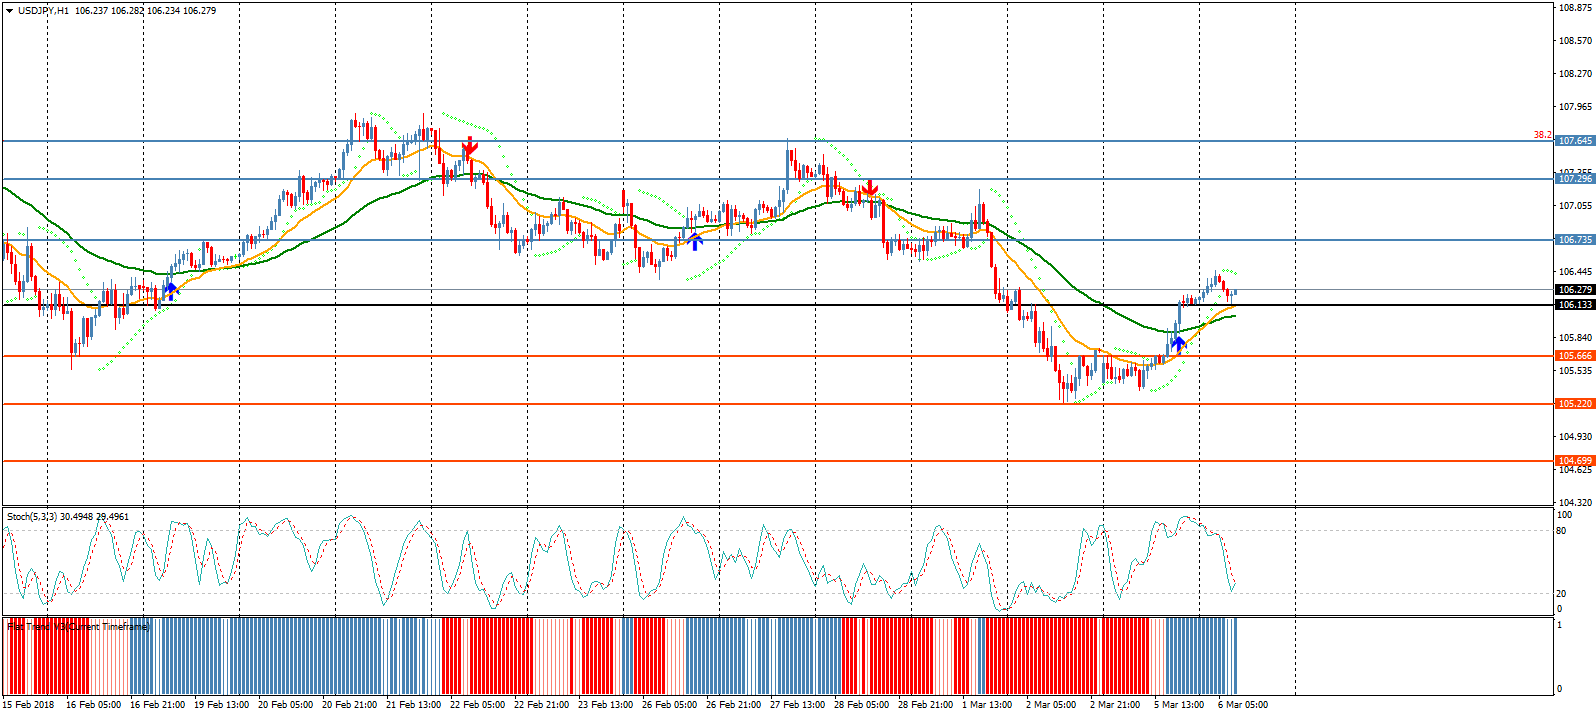Select the black 106.133 price level tag
This screenshot has height=716, width=1596.
1575,305
